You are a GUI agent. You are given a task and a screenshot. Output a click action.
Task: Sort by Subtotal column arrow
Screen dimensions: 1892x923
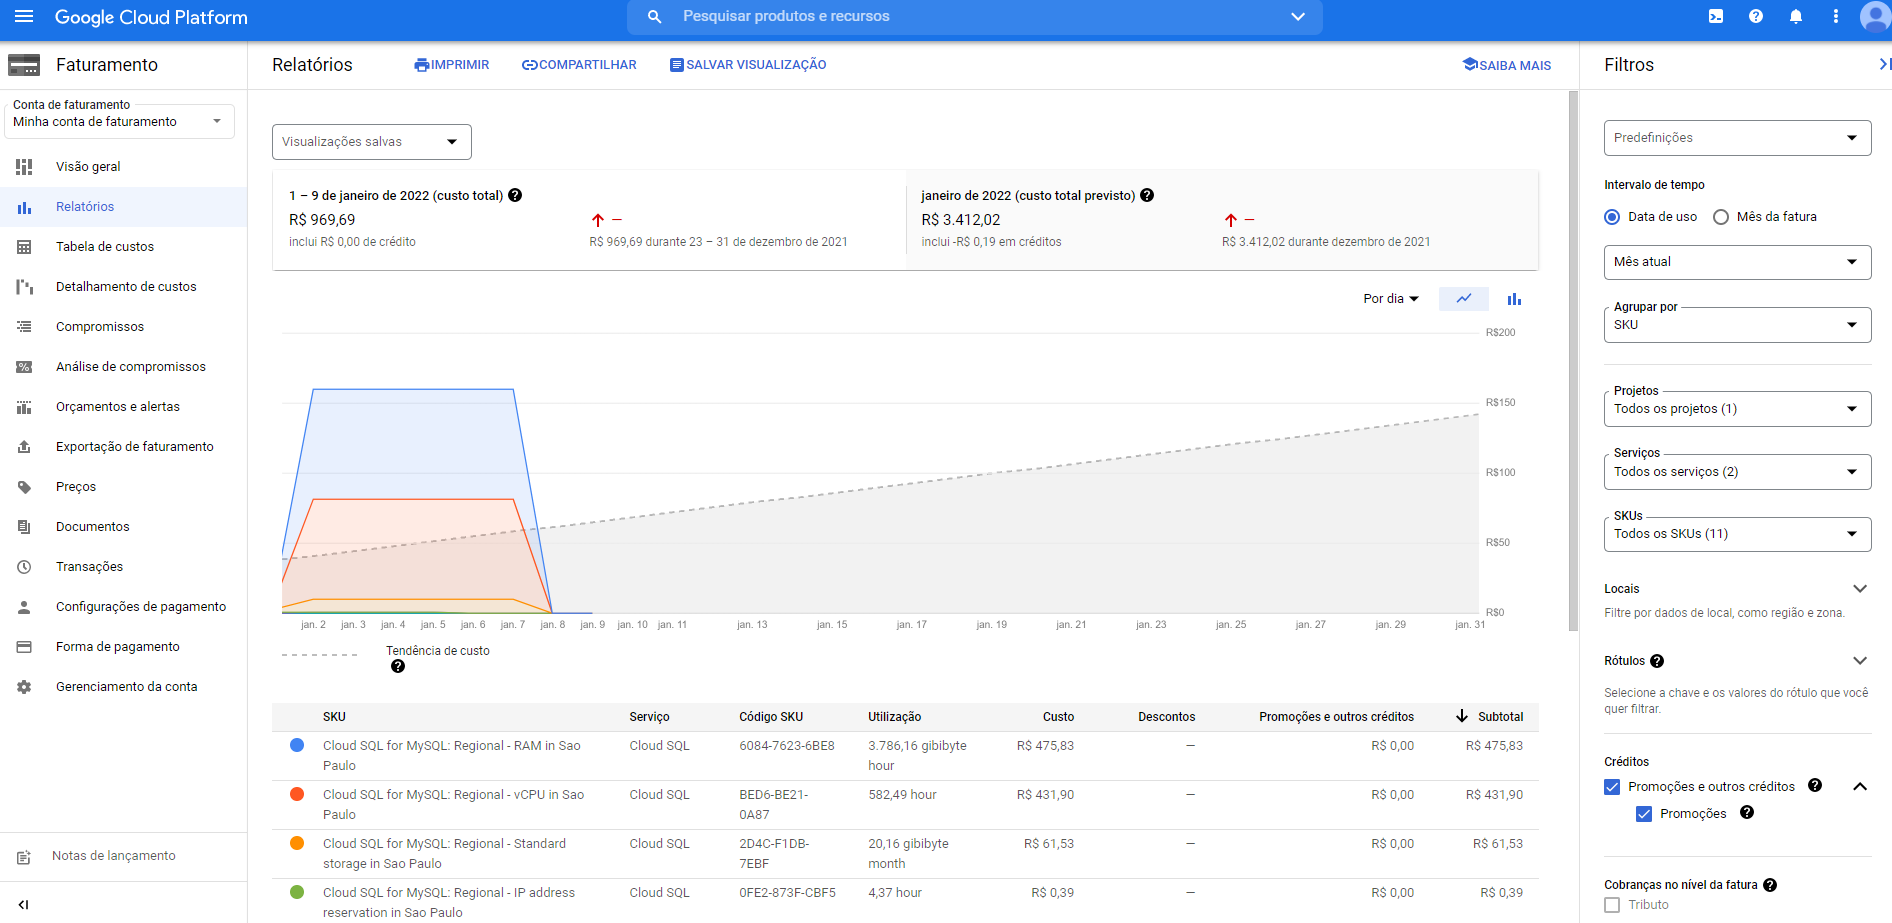[x=1462, y=716]
